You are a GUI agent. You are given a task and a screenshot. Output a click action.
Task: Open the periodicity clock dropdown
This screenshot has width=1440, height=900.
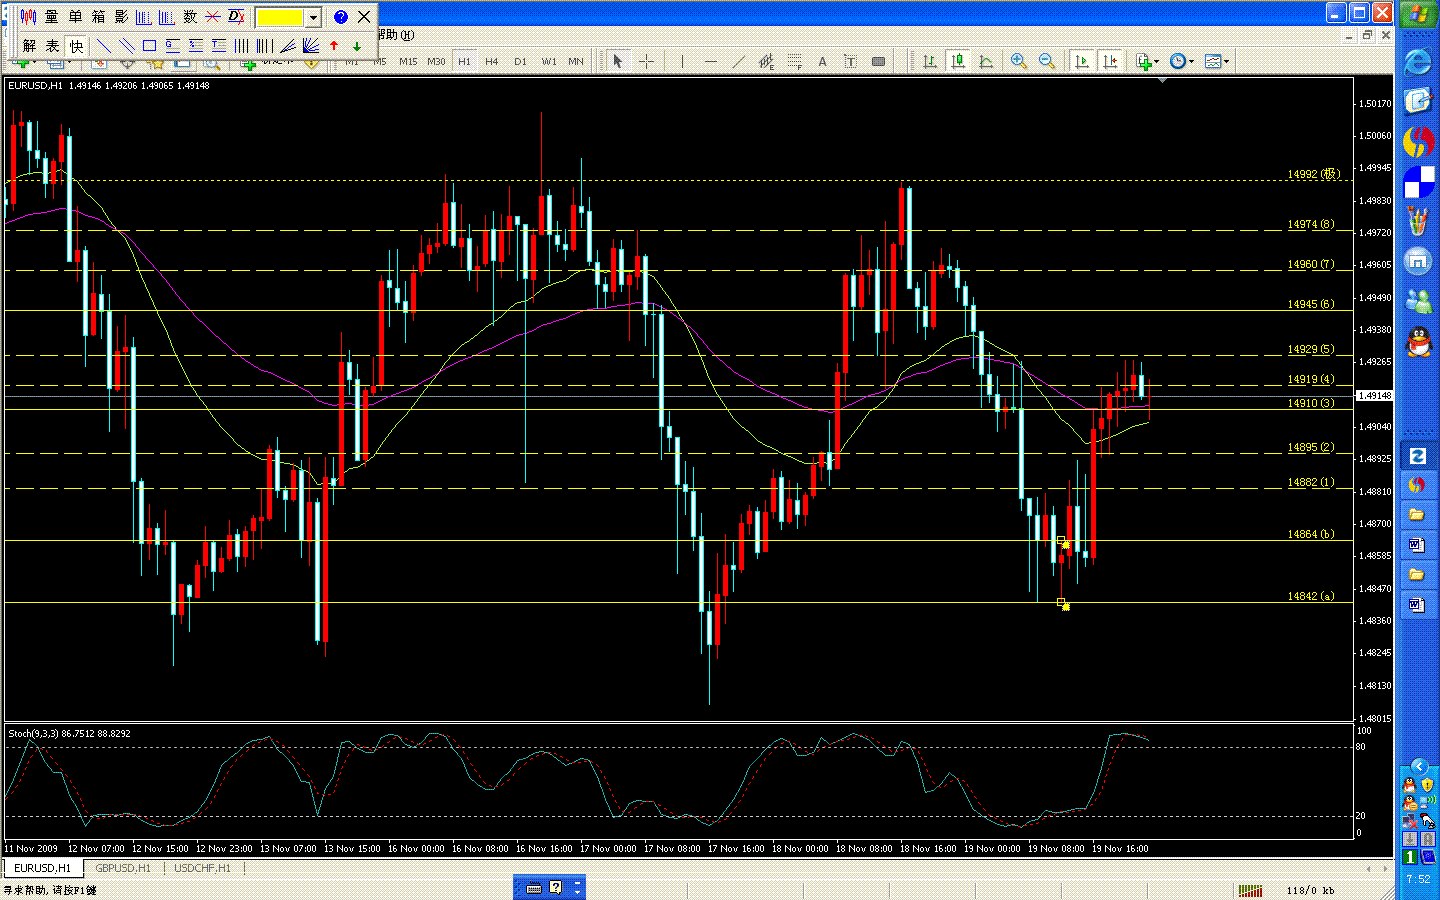tap(1181, 62)
